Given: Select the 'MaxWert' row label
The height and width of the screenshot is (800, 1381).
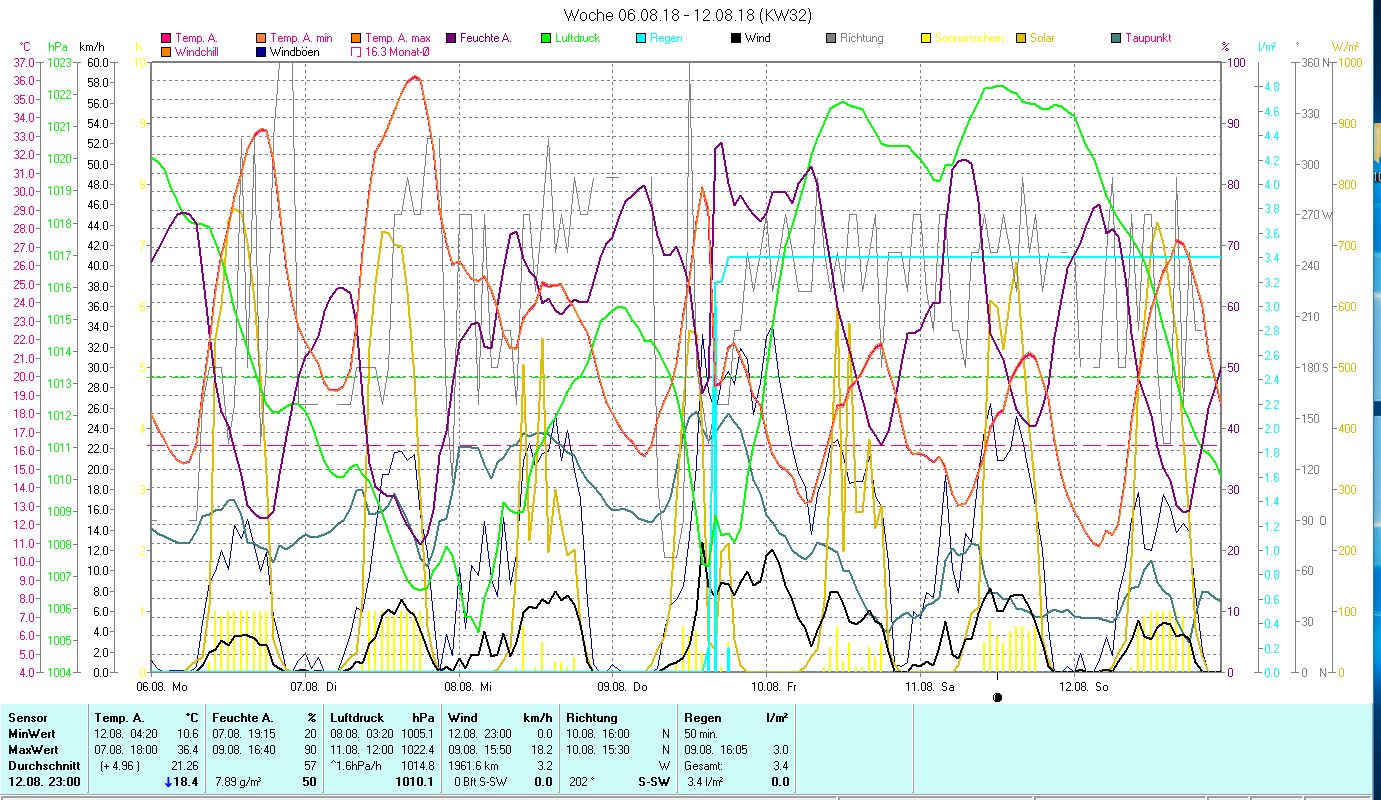Looking at the screenshot, I should [x=32, y=750].
